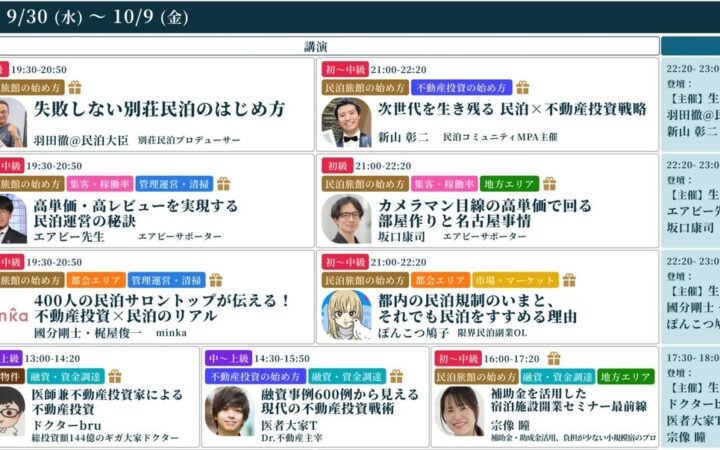The height and width of the screenshot is (450, 720).
Task: Open エアビー先生 speaker photo
Action: point(13,219)
